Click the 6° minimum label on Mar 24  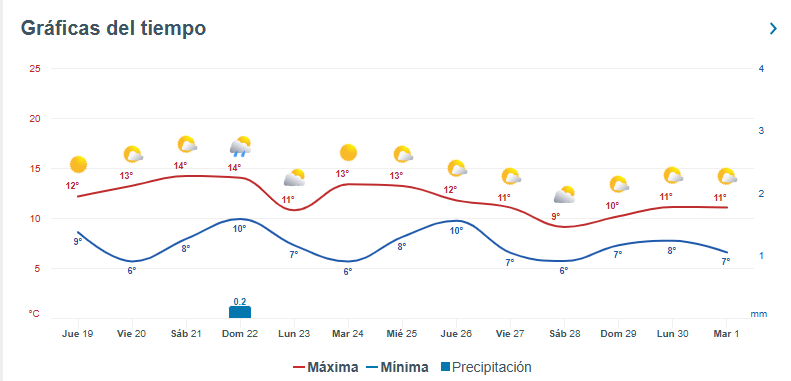pyautogui.click(x=348, y=271)
